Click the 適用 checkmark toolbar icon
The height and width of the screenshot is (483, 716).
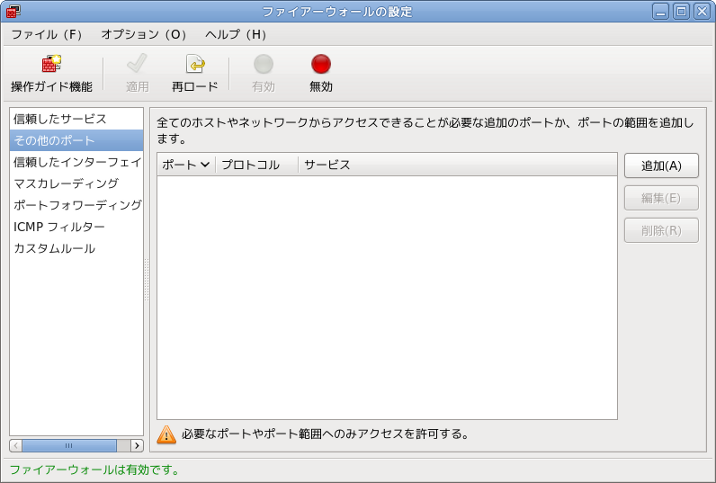coord(137,64)
